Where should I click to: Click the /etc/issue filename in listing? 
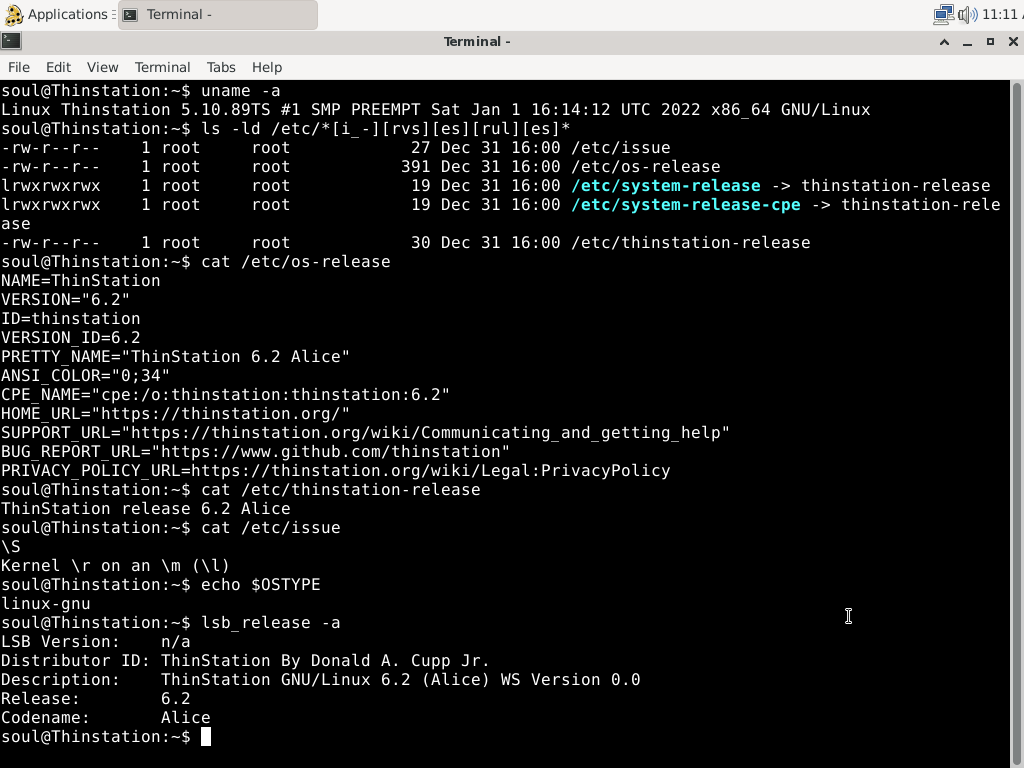tap(620, 148)
